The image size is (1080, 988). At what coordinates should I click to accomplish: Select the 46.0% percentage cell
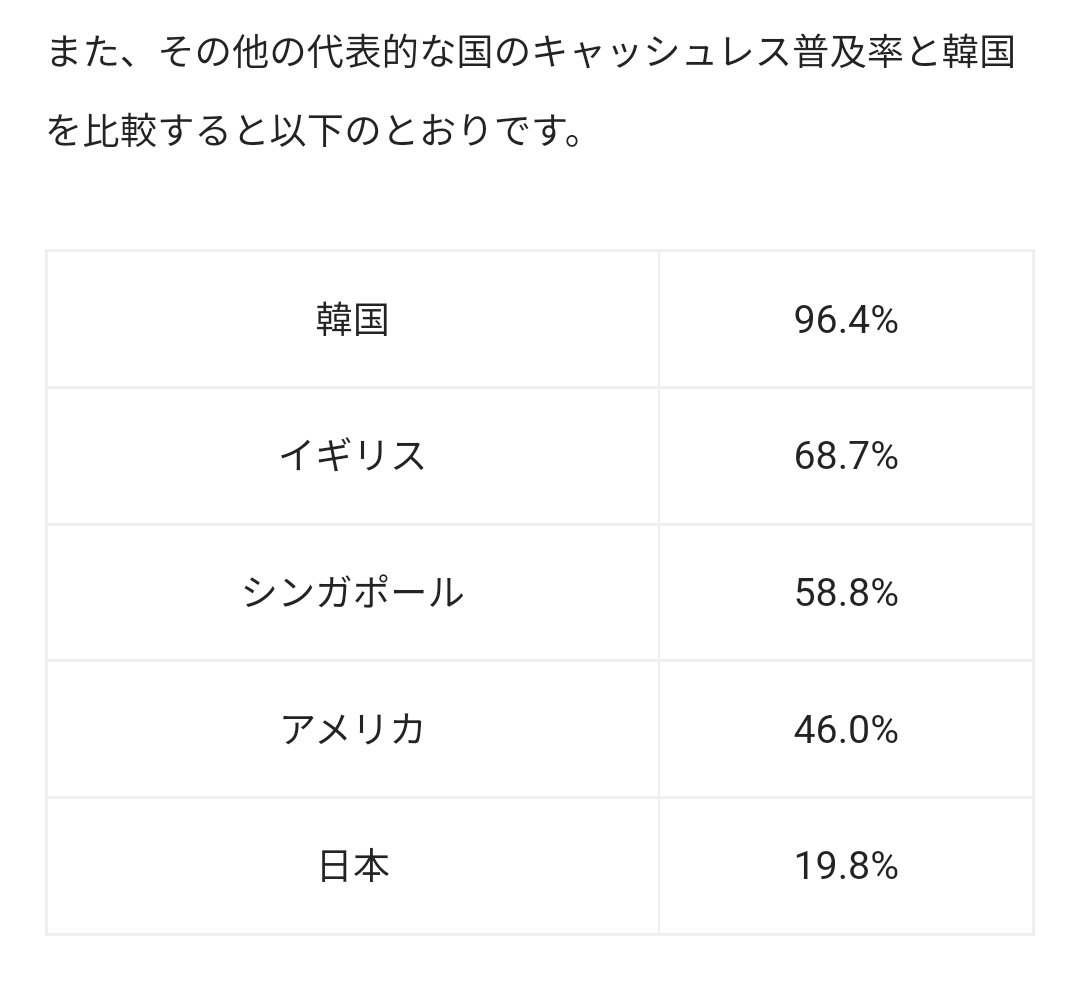[846, 729]
